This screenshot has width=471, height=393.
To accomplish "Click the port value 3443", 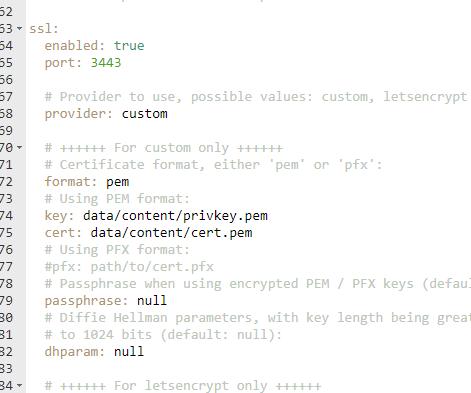I will [106, 63].
